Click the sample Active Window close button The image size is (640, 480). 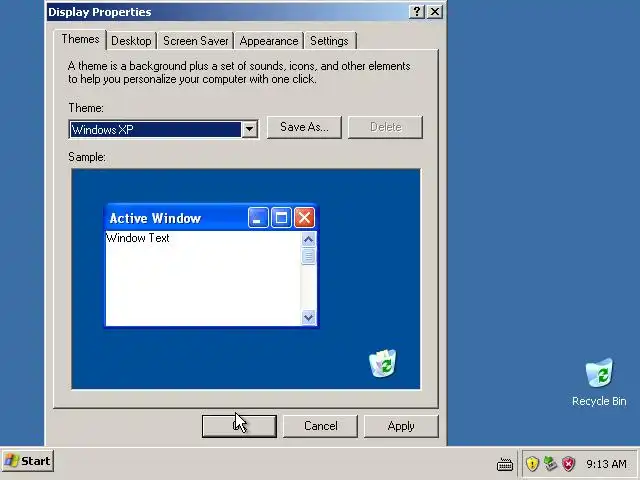coord(304,218)
